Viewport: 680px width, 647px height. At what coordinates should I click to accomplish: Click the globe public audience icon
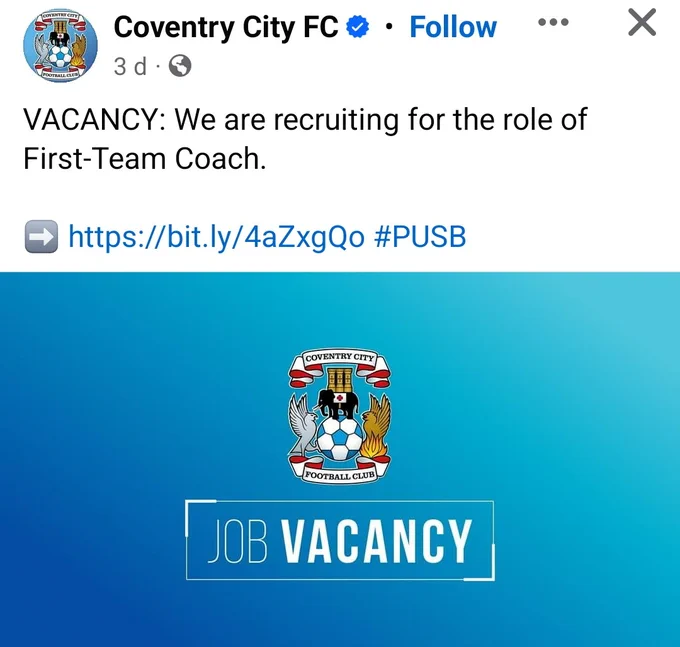180,66
